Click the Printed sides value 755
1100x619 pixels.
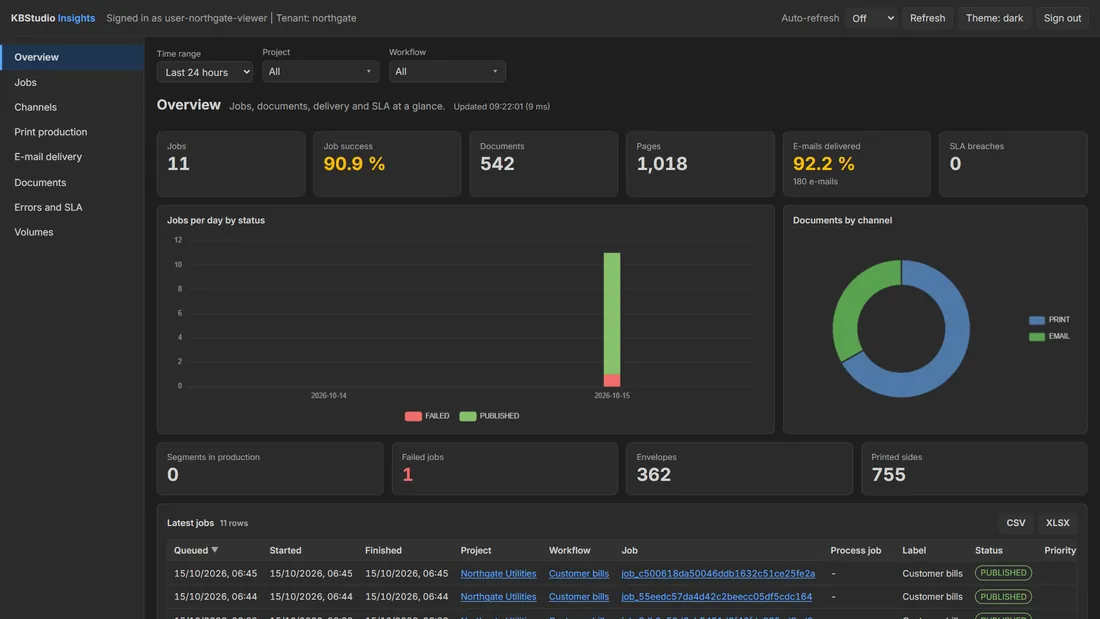(888, 474)
